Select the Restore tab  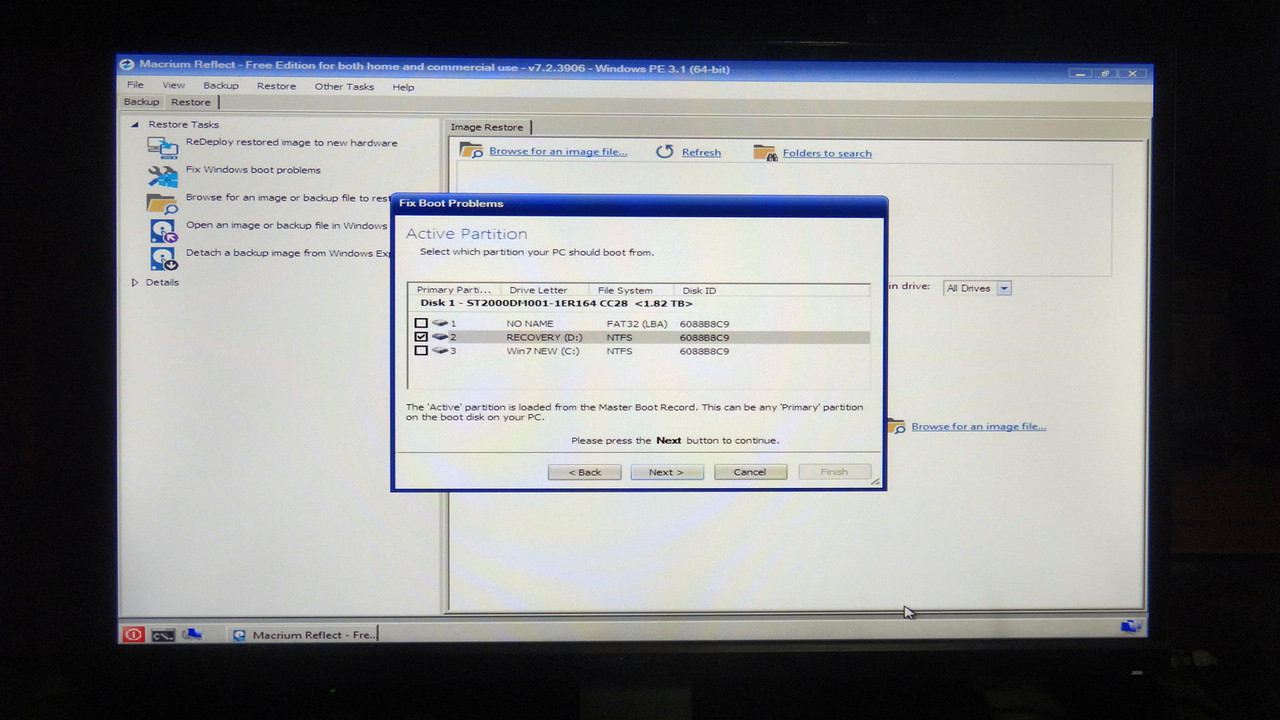(191, 102)
